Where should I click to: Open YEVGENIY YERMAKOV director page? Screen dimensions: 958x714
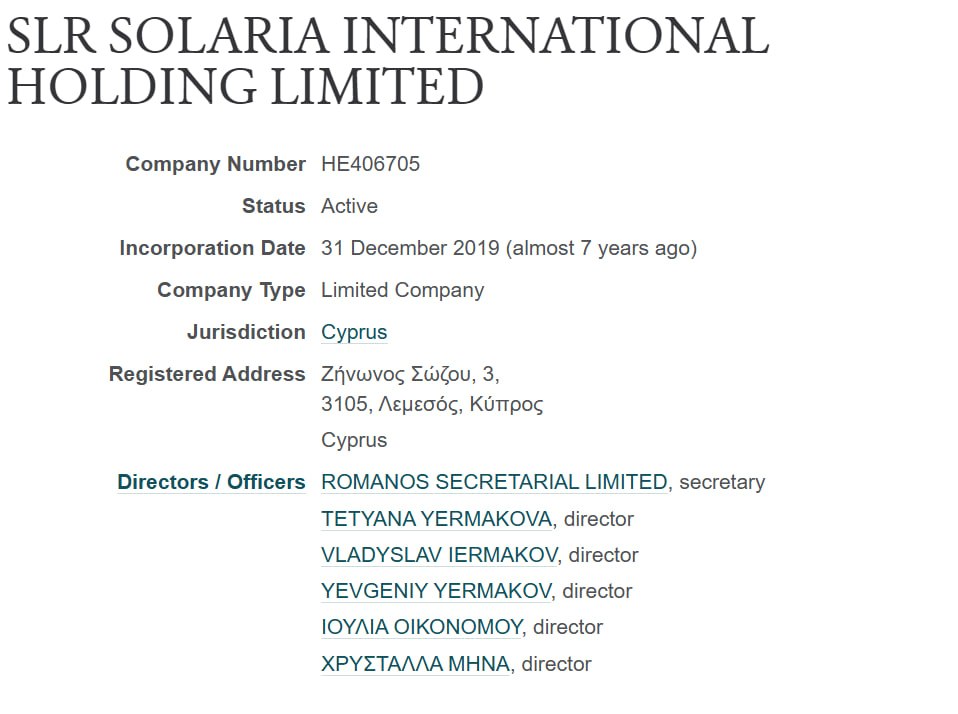tap(436, 591)
